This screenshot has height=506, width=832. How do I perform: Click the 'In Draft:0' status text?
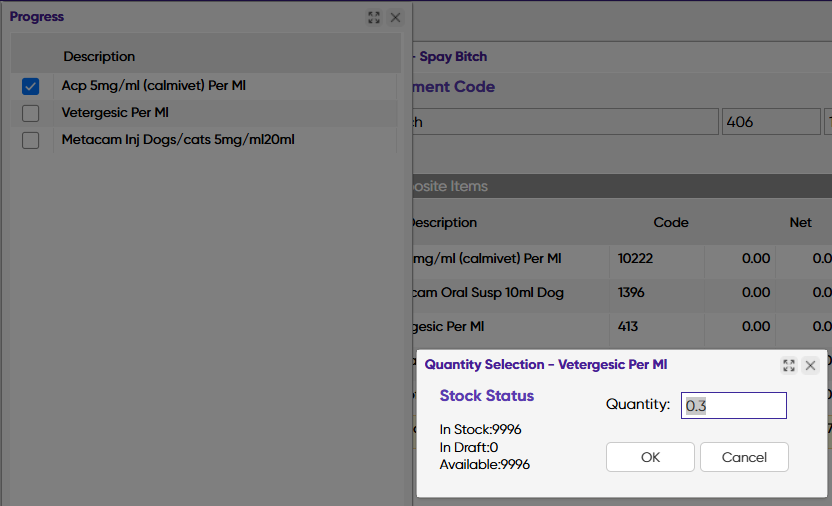[469, 447]
